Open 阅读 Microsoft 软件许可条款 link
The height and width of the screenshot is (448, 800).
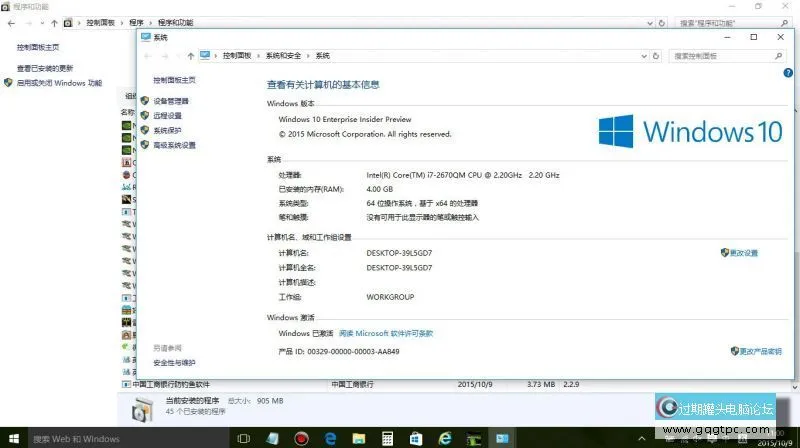tap(386, 333)
